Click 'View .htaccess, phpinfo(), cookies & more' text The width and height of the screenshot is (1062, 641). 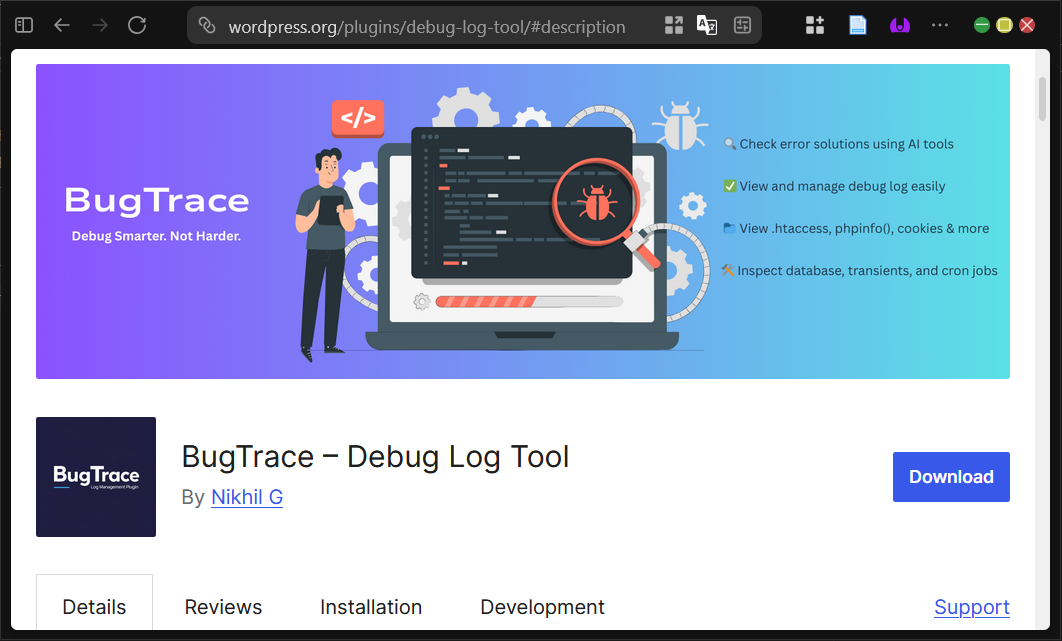coord(864,229)
